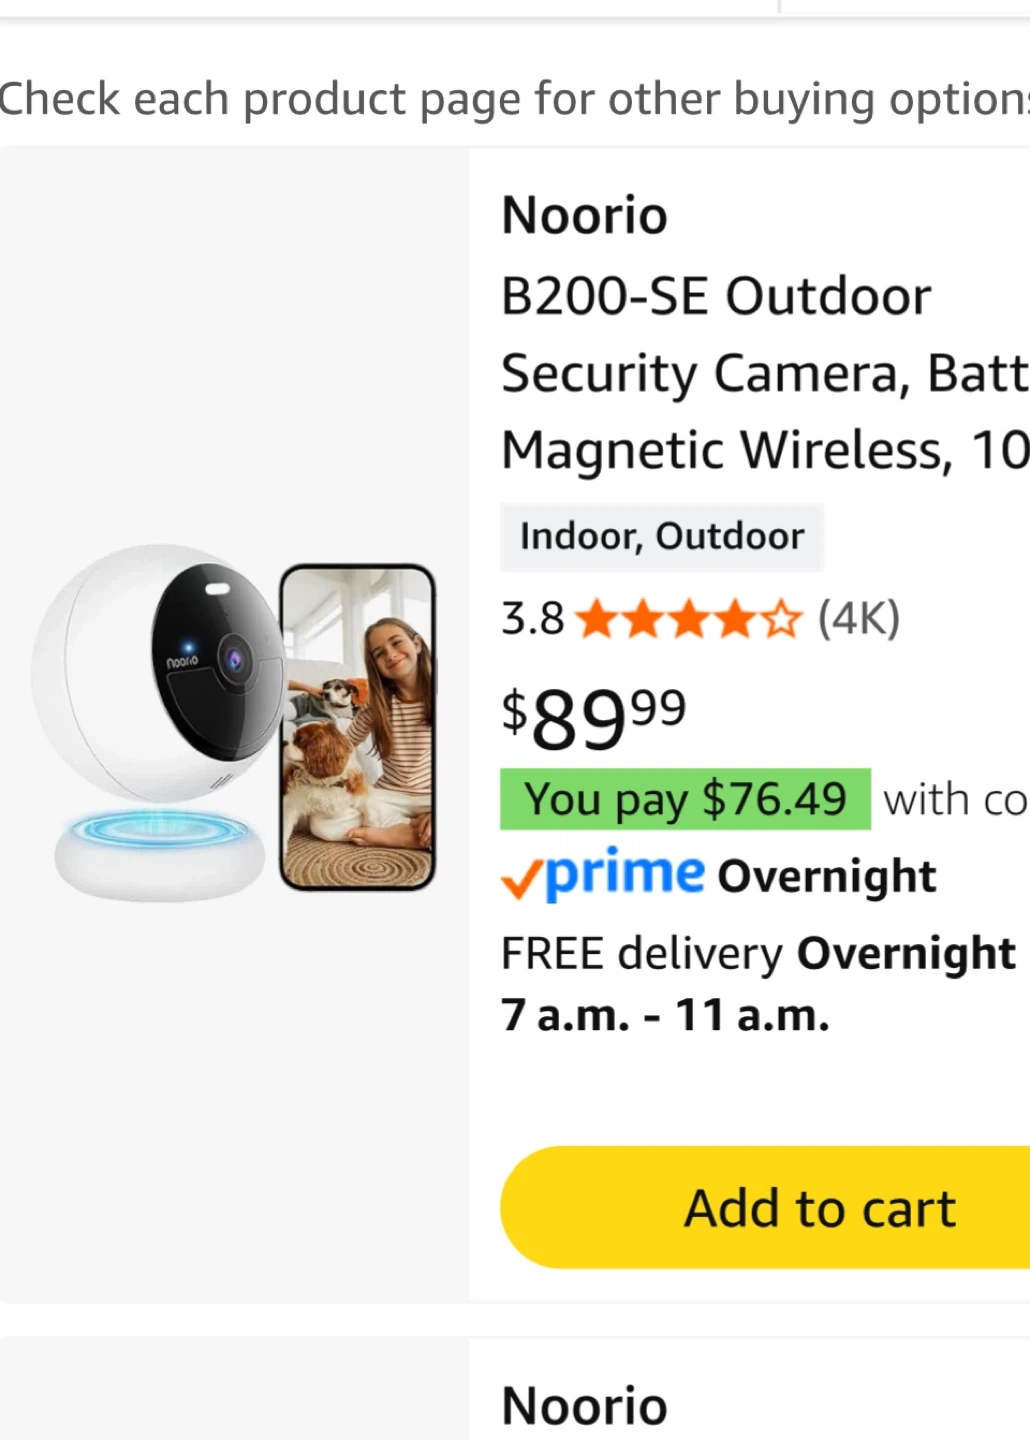
Task: Select the Indoor, Outdoor badge
Action: 661,537
